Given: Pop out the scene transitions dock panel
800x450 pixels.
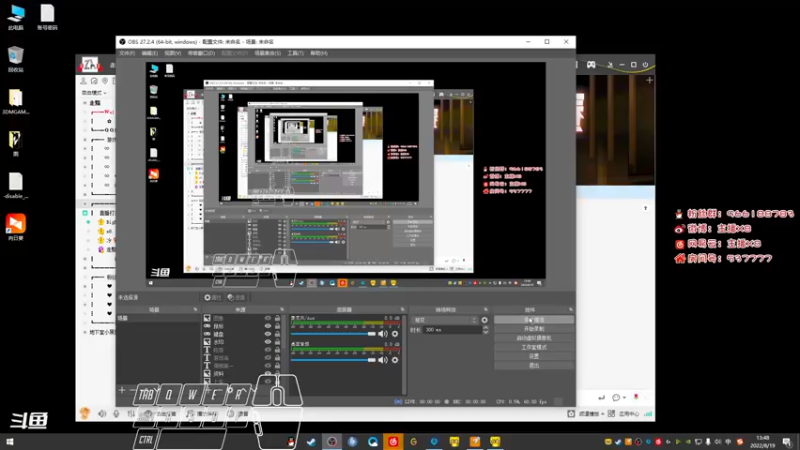Looking at the screenshot, I should (485, 310).
